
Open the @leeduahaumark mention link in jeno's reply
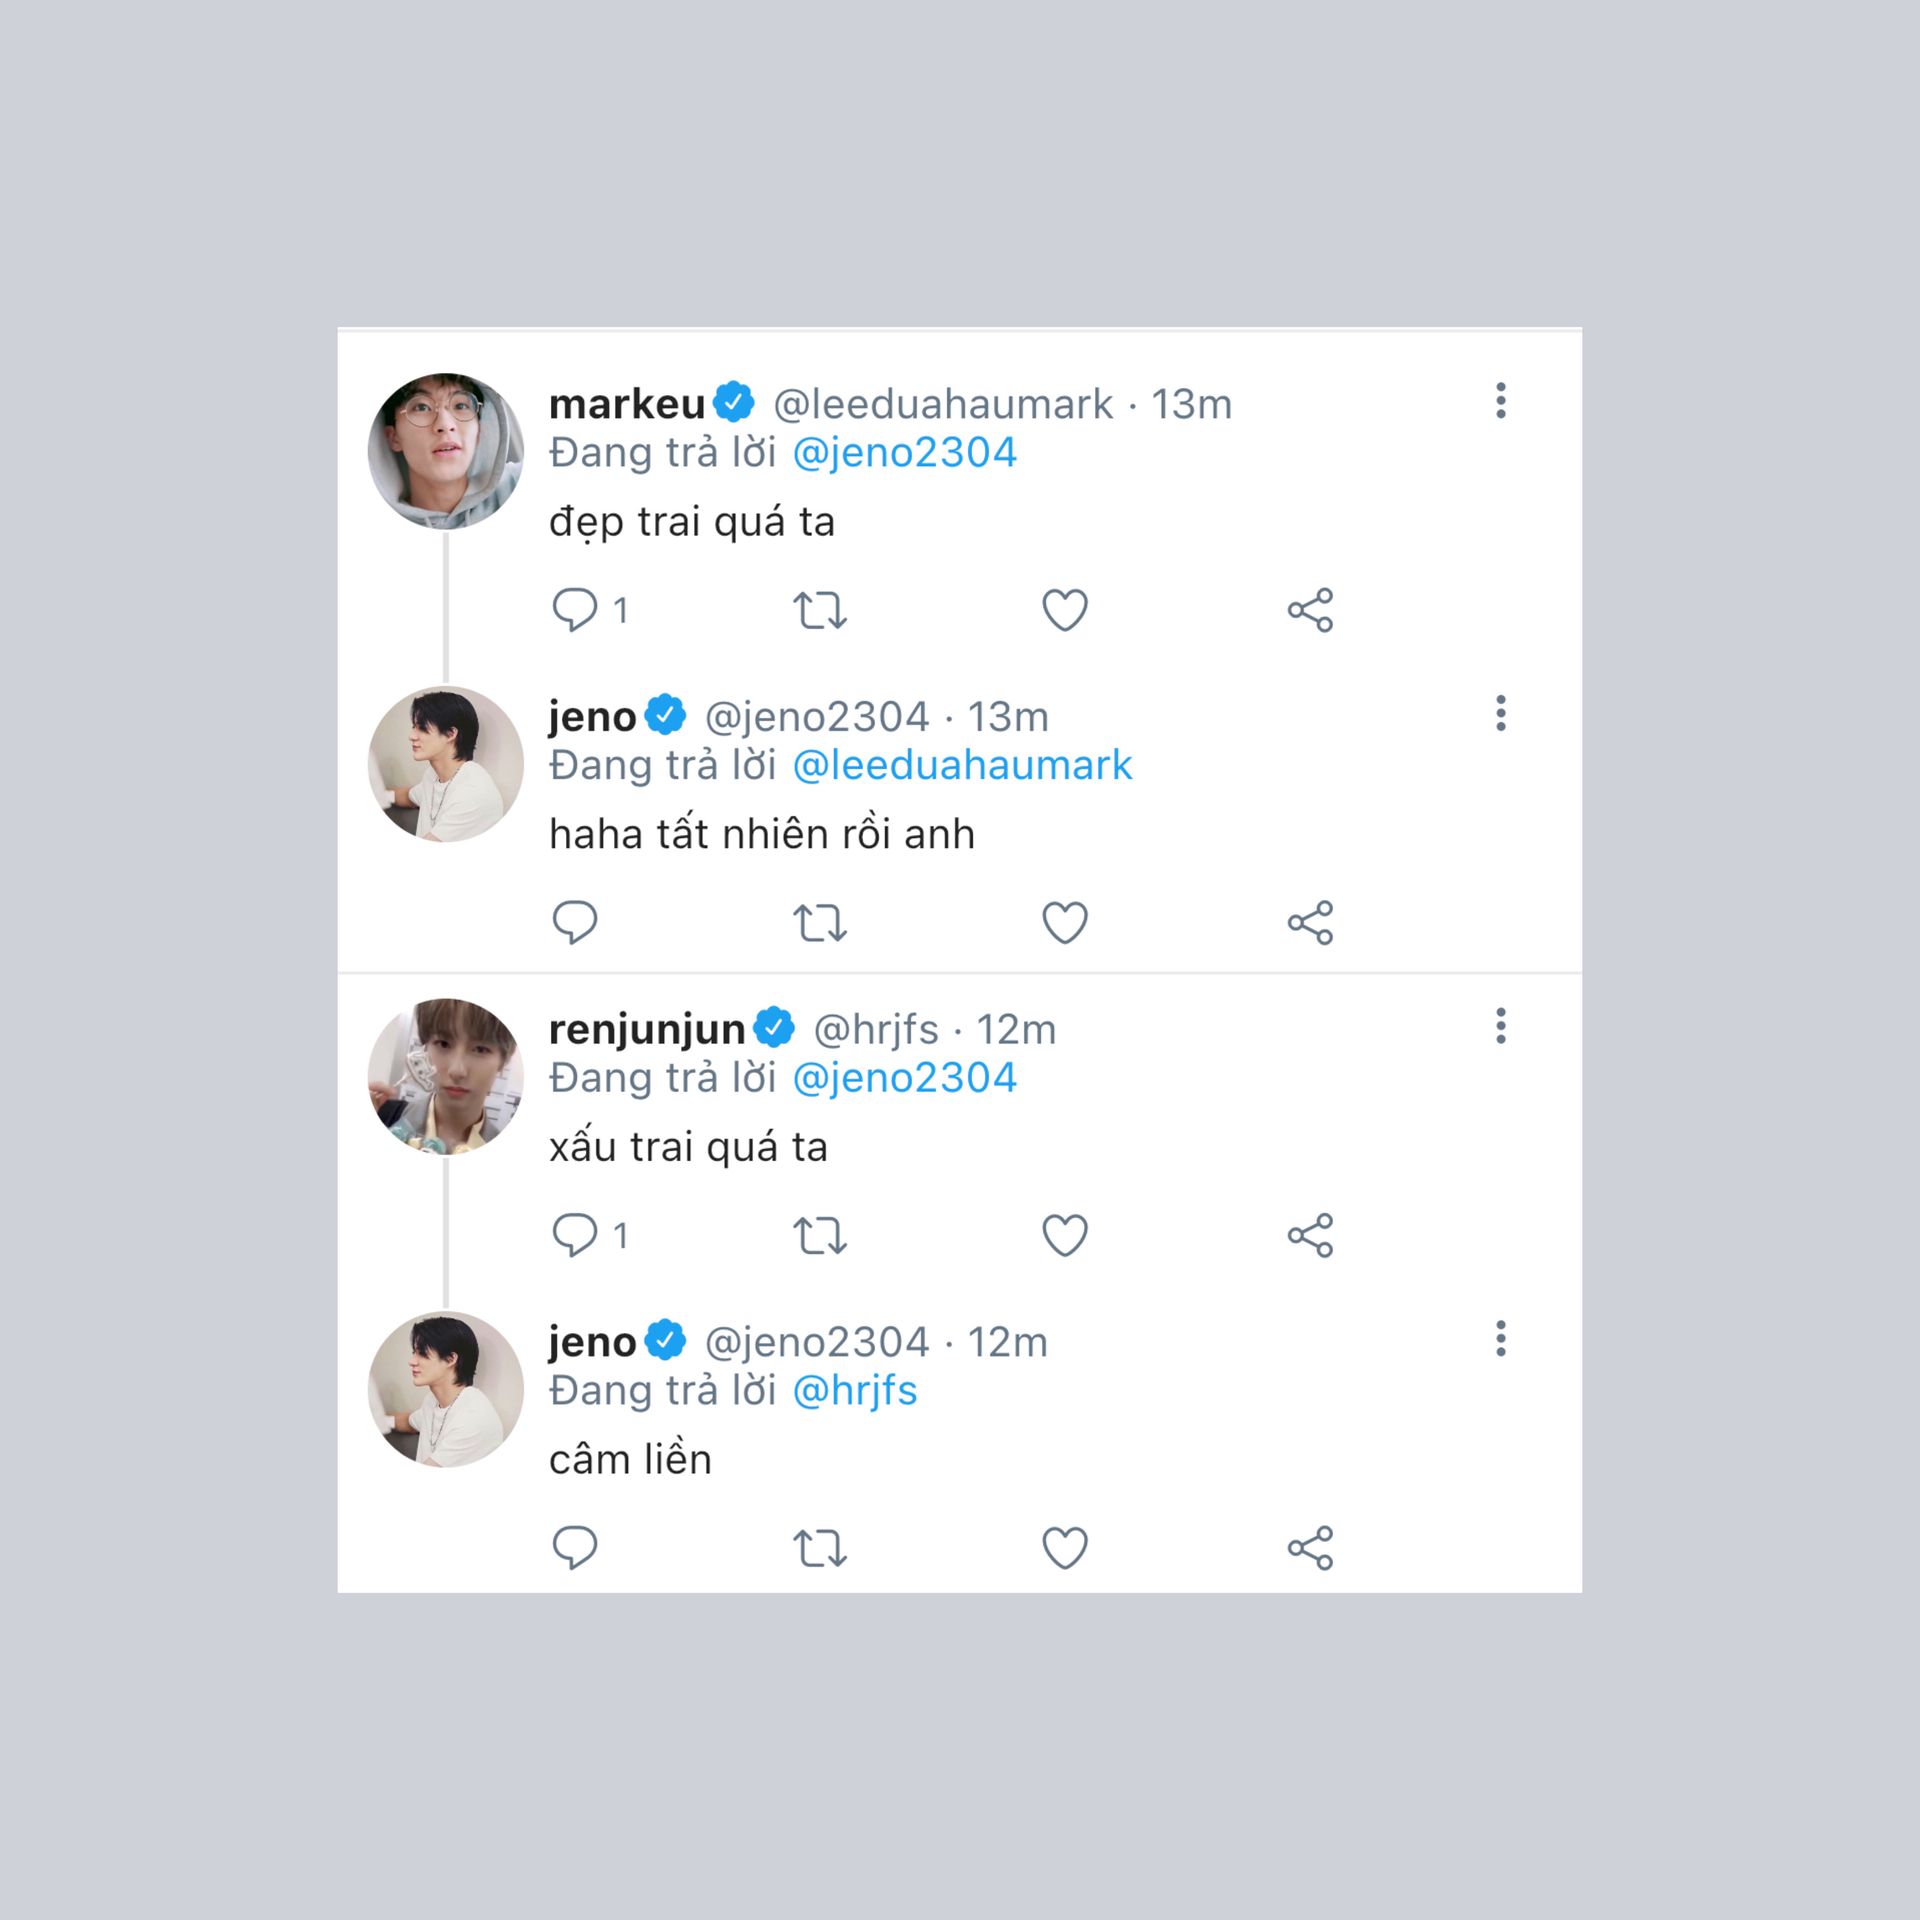click(x=962, y=766)
